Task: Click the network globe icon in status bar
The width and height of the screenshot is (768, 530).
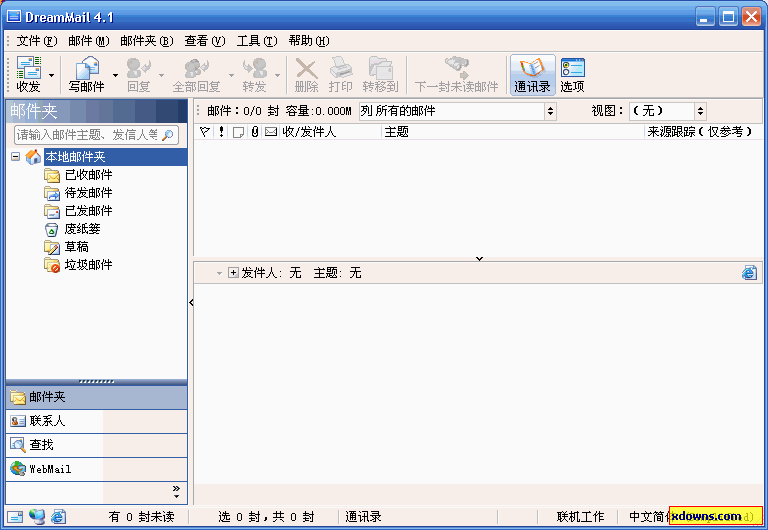Action: pyautogui.click(x=37, y=517)
